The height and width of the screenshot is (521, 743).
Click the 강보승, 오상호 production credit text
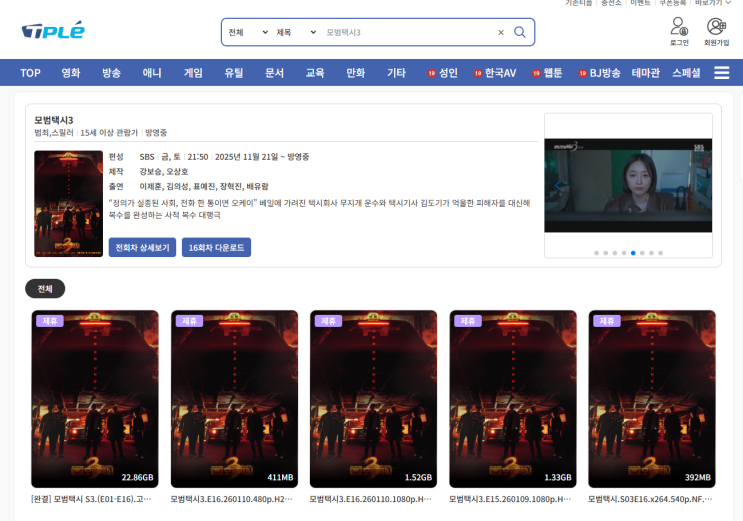pyautogui.click(x=163, y=172)
